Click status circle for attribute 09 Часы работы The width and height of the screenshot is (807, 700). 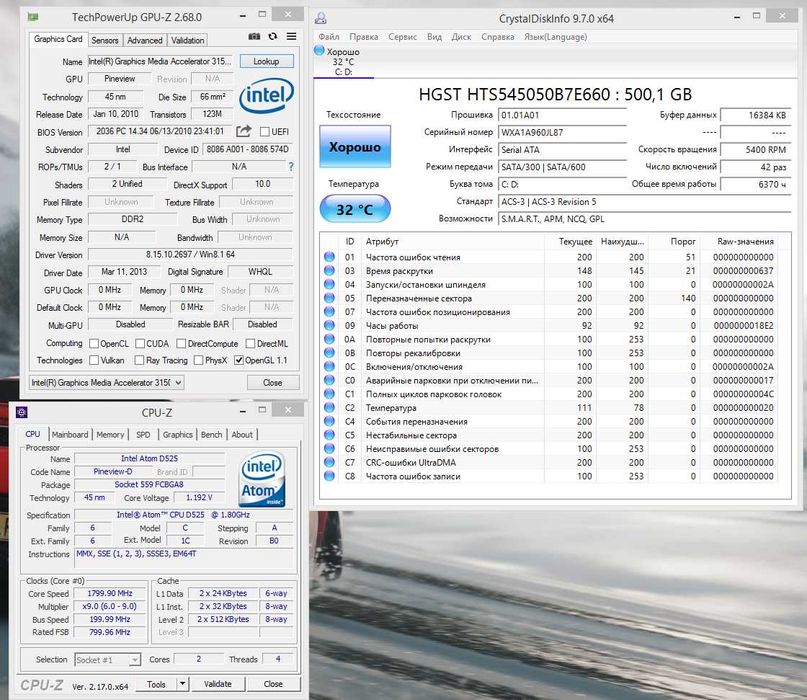329,325
